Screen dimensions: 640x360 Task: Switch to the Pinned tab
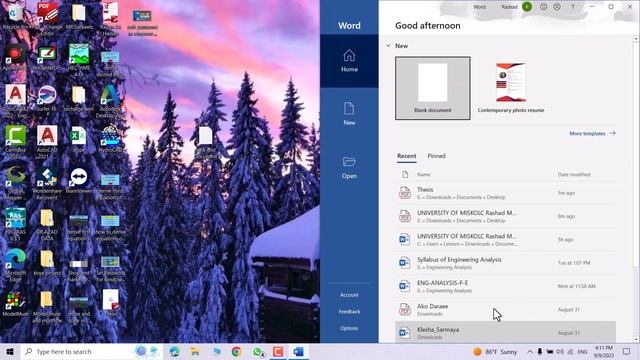[x=436, y=156]
